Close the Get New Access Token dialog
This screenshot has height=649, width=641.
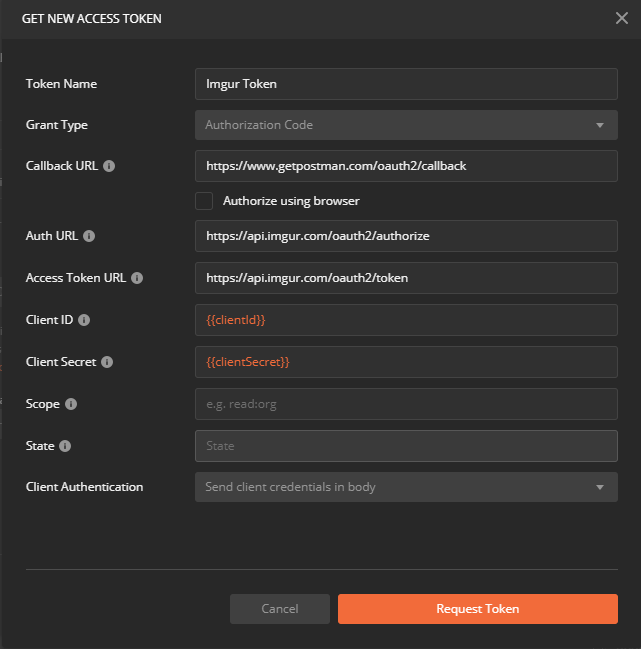(622, 18)
